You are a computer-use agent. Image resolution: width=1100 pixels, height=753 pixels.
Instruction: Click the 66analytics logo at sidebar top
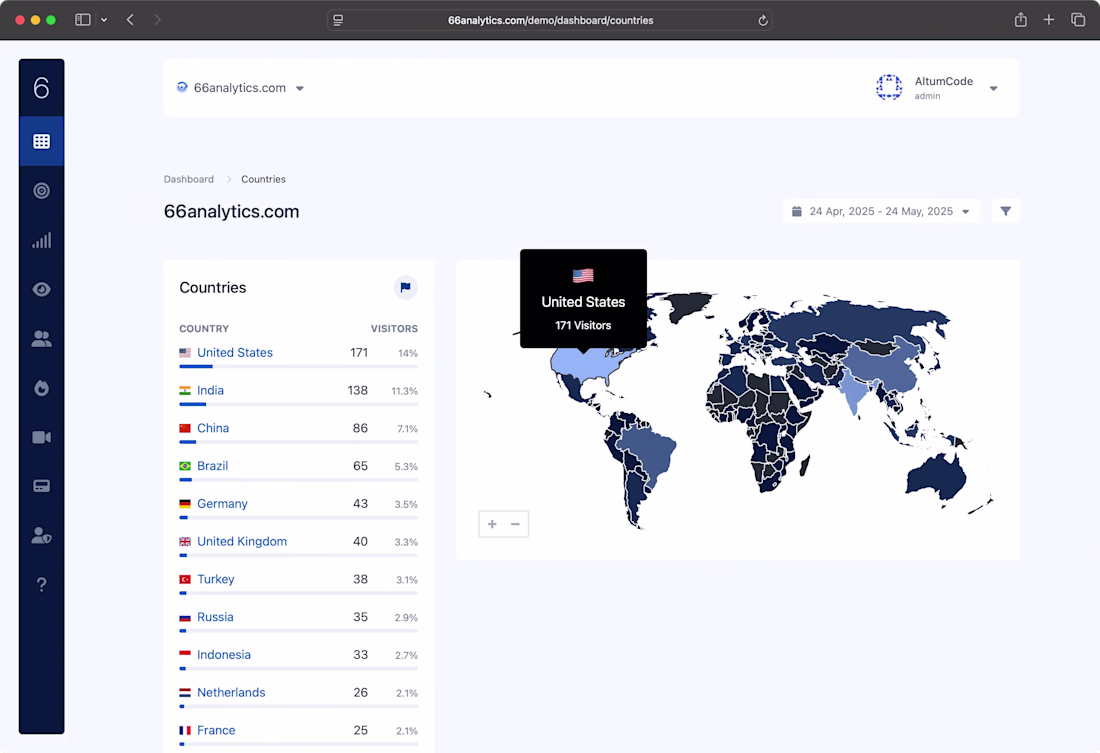(x=41, y=88)
